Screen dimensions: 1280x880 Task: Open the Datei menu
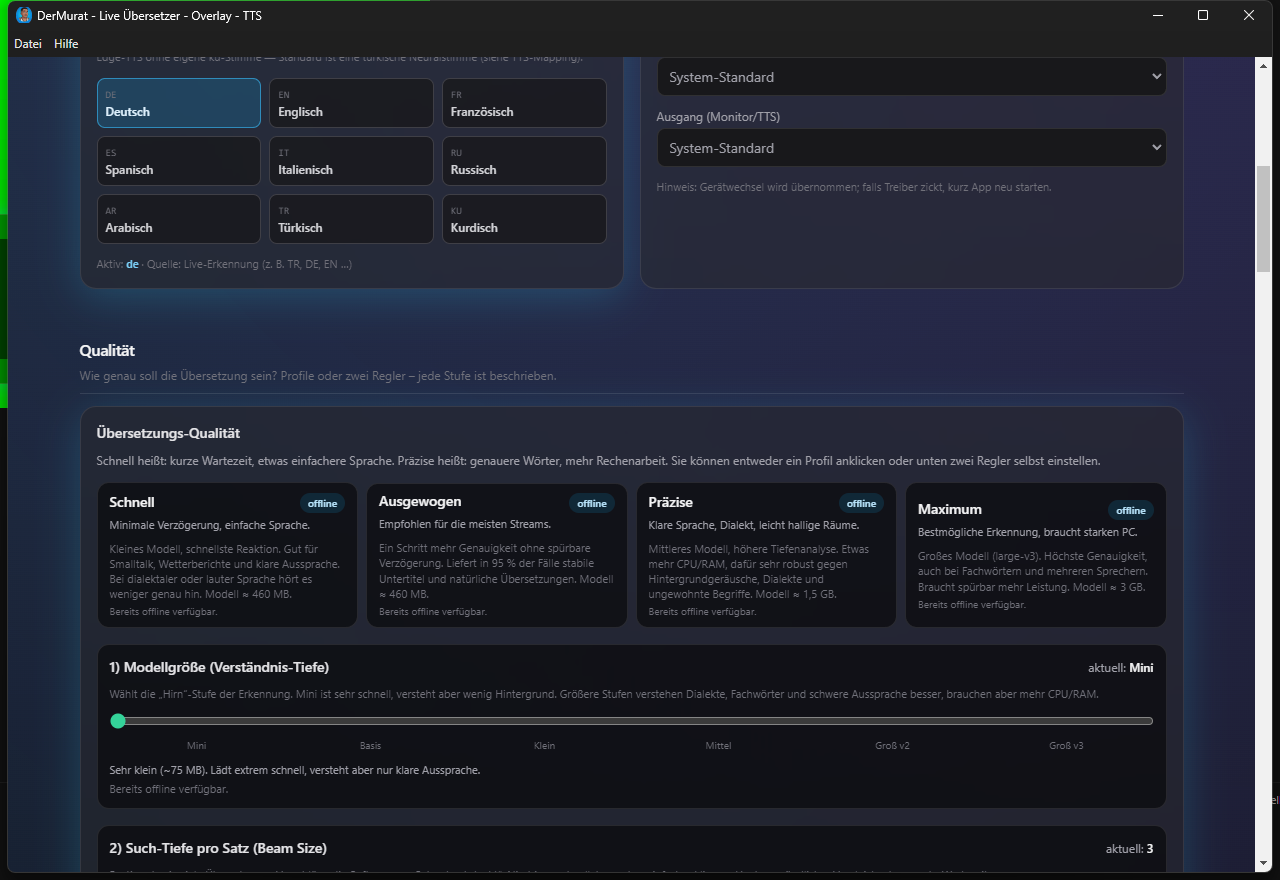28,44
